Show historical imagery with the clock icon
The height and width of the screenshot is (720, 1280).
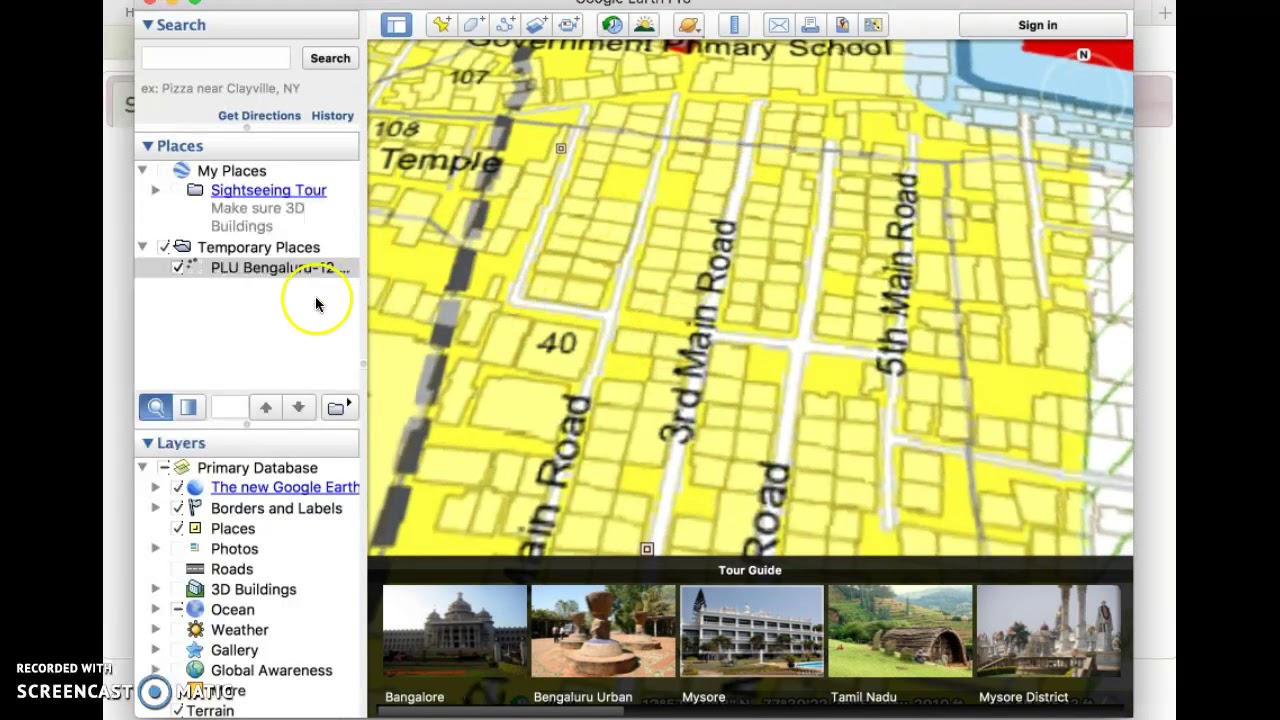pos(612,25)
